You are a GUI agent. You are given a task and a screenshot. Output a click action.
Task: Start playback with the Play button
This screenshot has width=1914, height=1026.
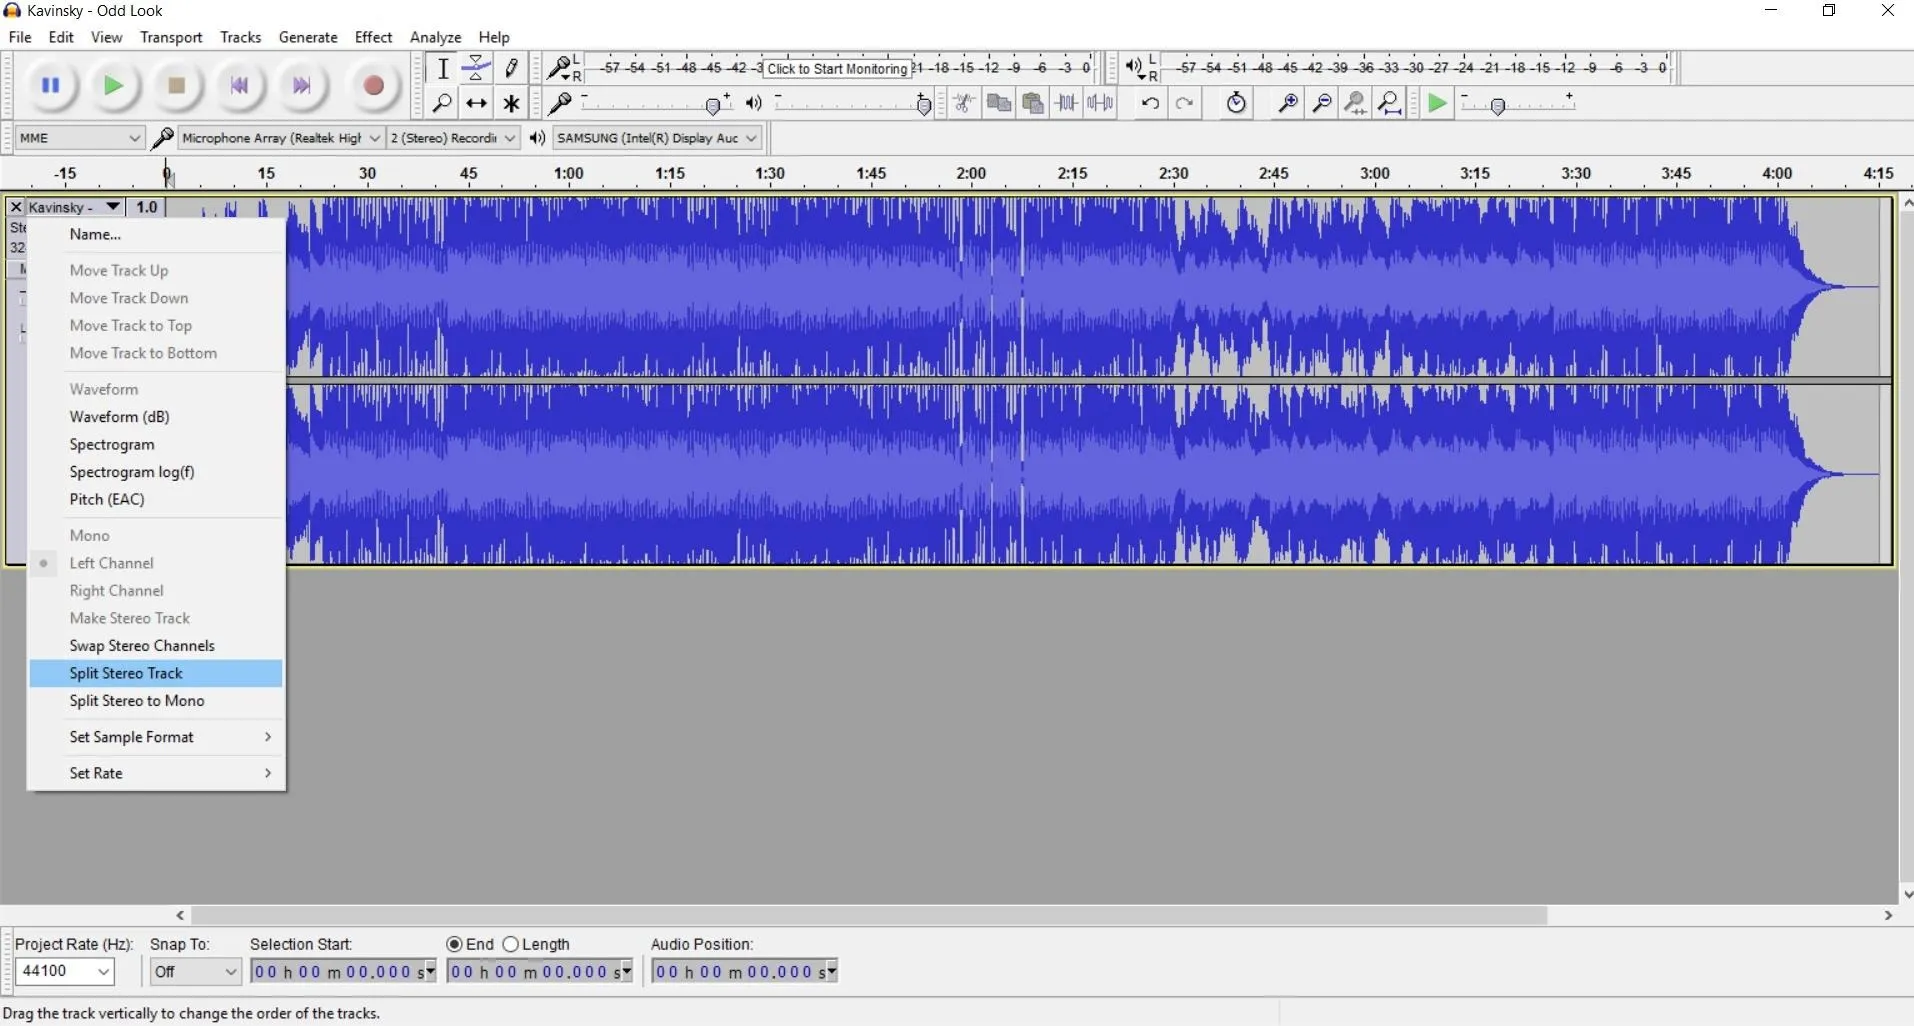[114, 86]
